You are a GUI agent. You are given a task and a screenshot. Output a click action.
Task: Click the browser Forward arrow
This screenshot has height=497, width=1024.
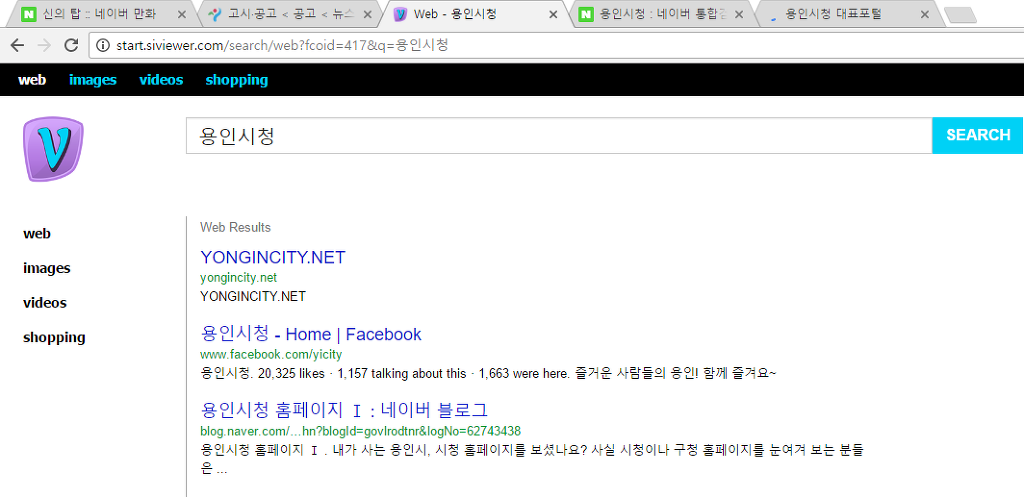pos(44,45)
